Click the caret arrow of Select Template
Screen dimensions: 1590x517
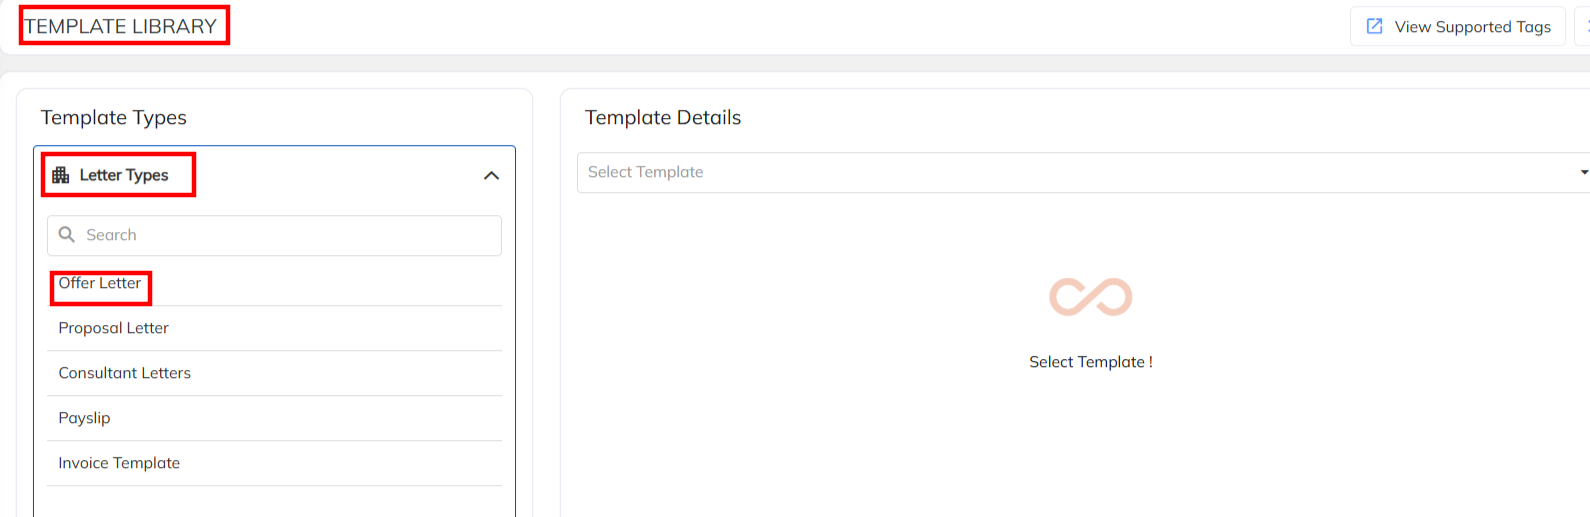(x=1583, y=172)
